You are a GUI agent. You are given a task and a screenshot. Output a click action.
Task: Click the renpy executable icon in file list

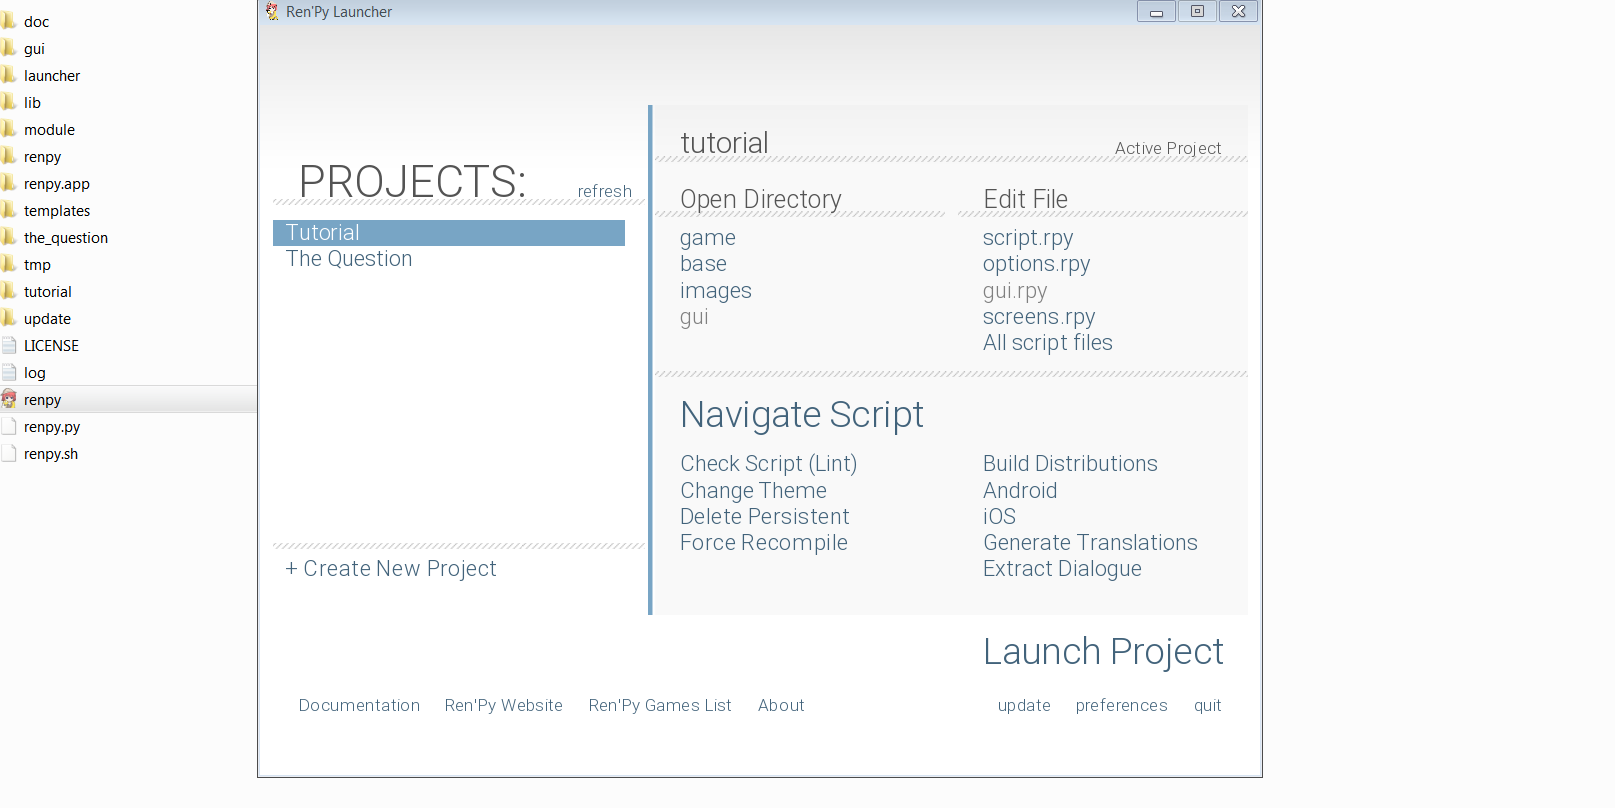[x=9, y=399]
